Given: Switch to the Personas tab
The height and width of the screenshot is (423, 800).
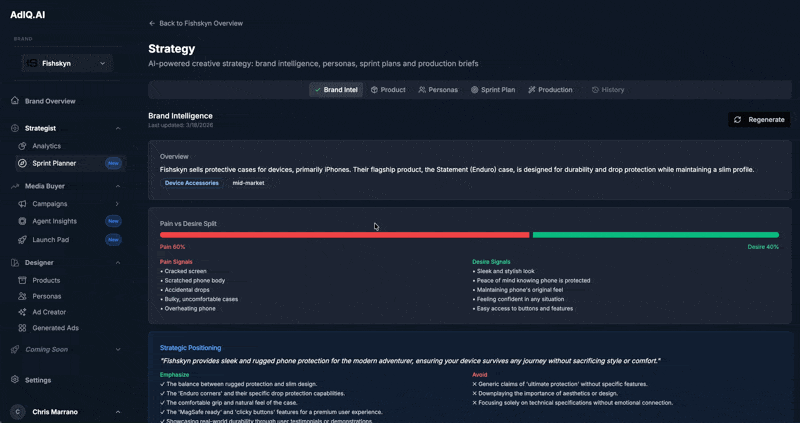Looking at the screenshot, I should [438, 90].
